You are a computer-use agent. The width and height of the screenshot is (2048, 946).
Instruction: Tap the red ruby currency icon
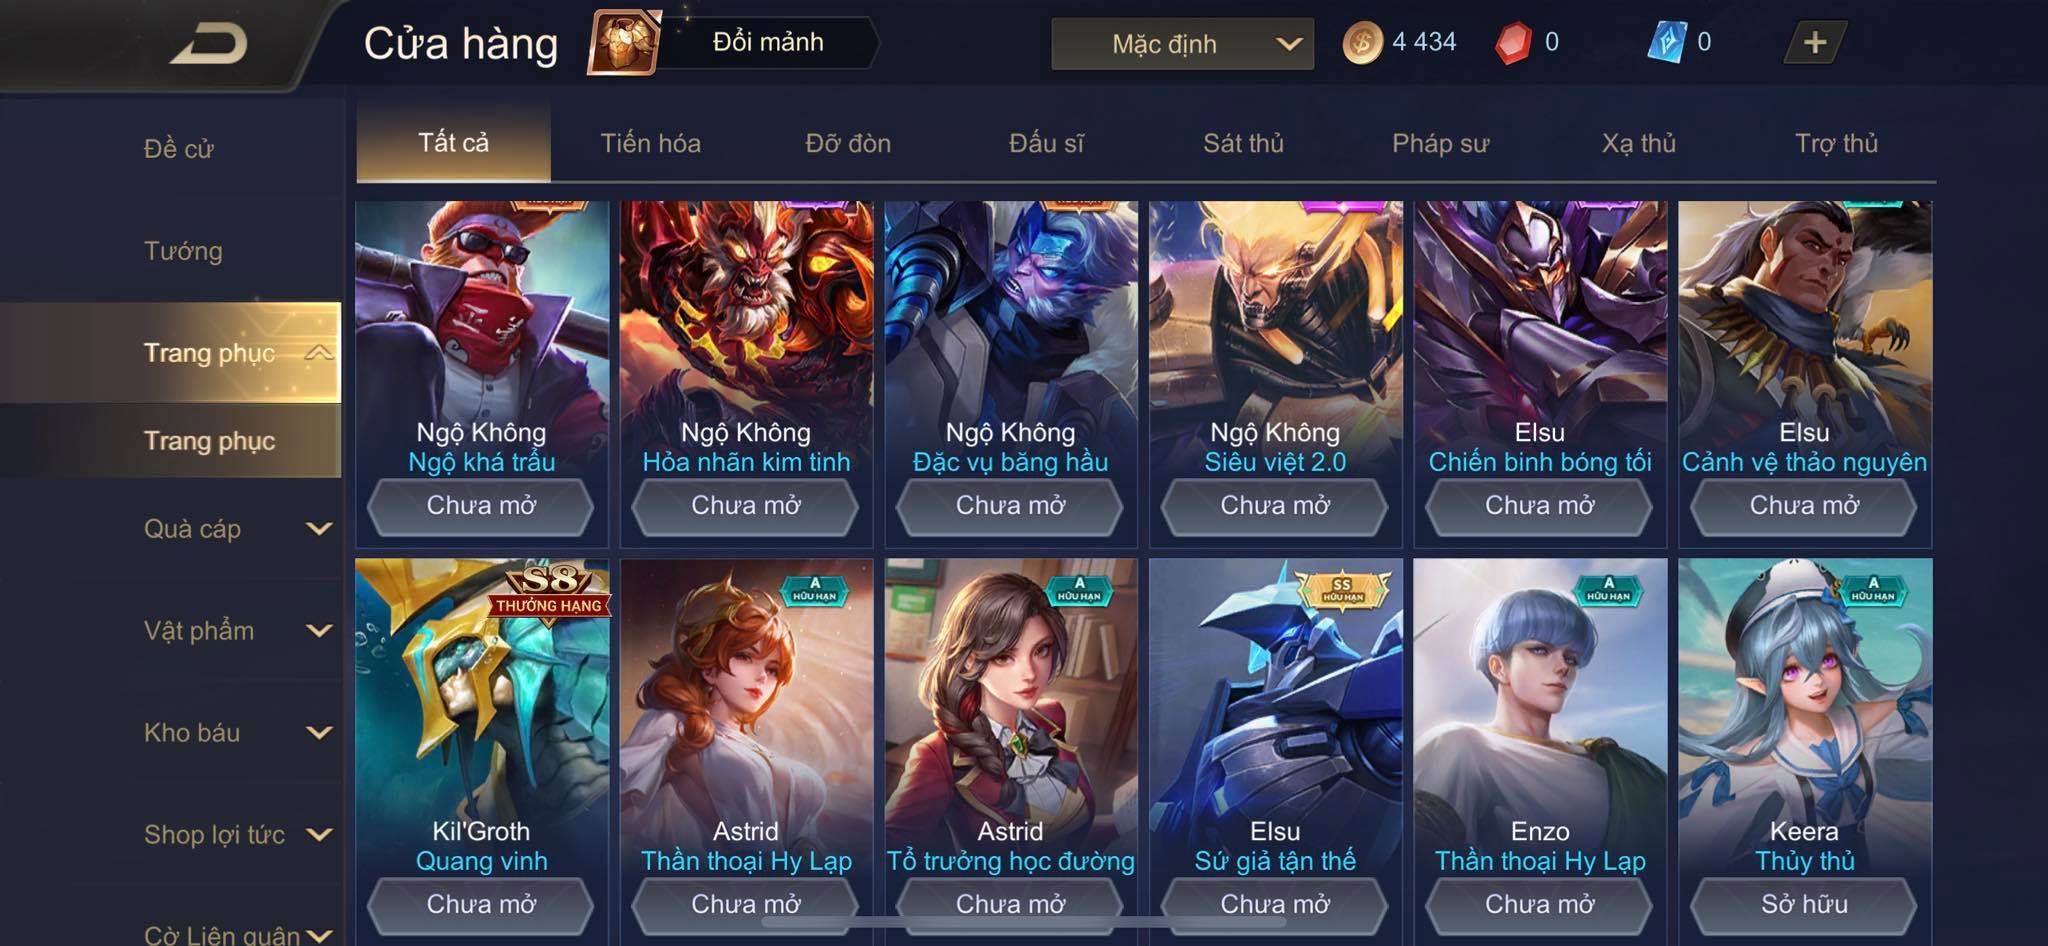point(1513,43)
